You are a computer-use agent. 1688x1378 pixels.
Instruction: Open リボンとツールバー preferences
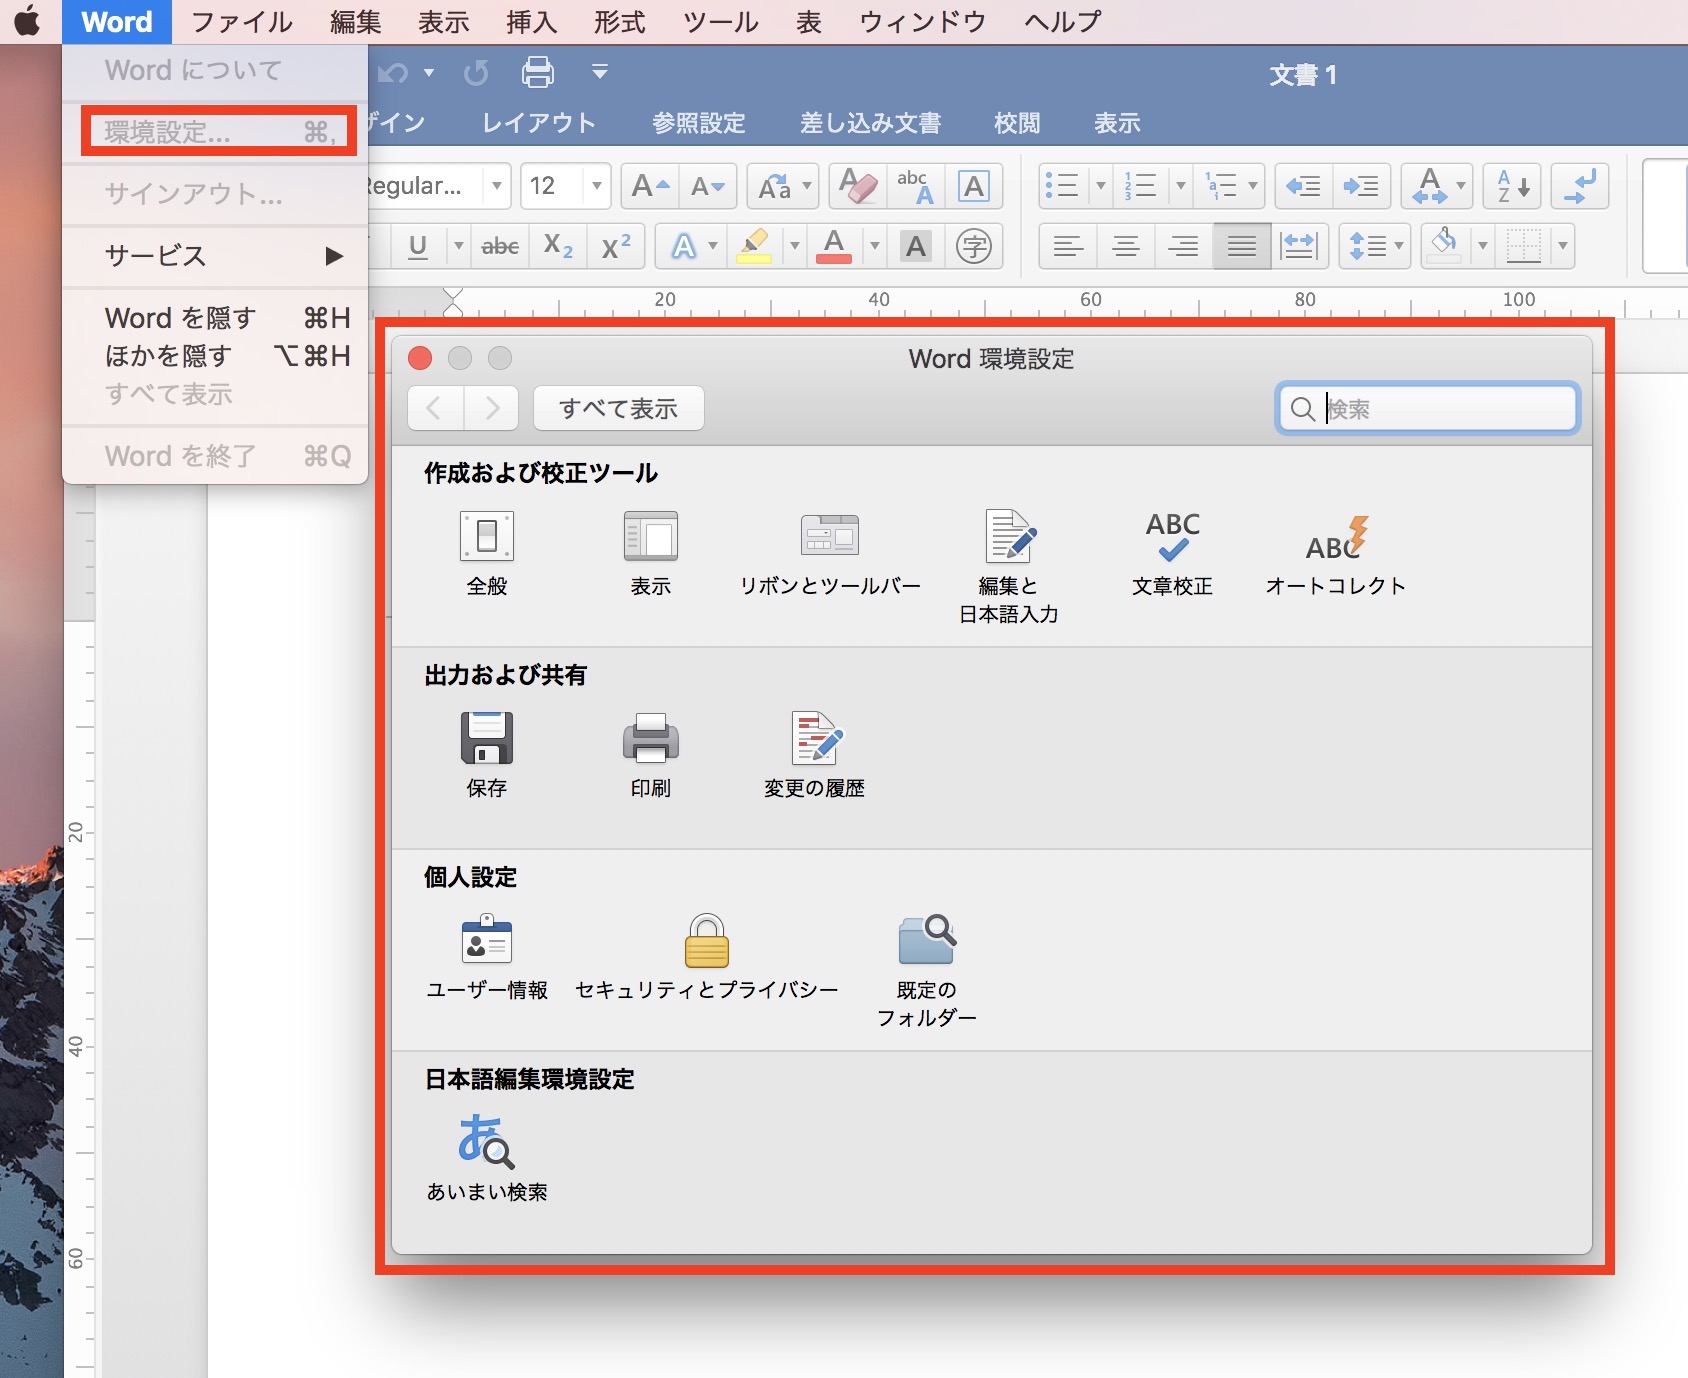(830, 553)
